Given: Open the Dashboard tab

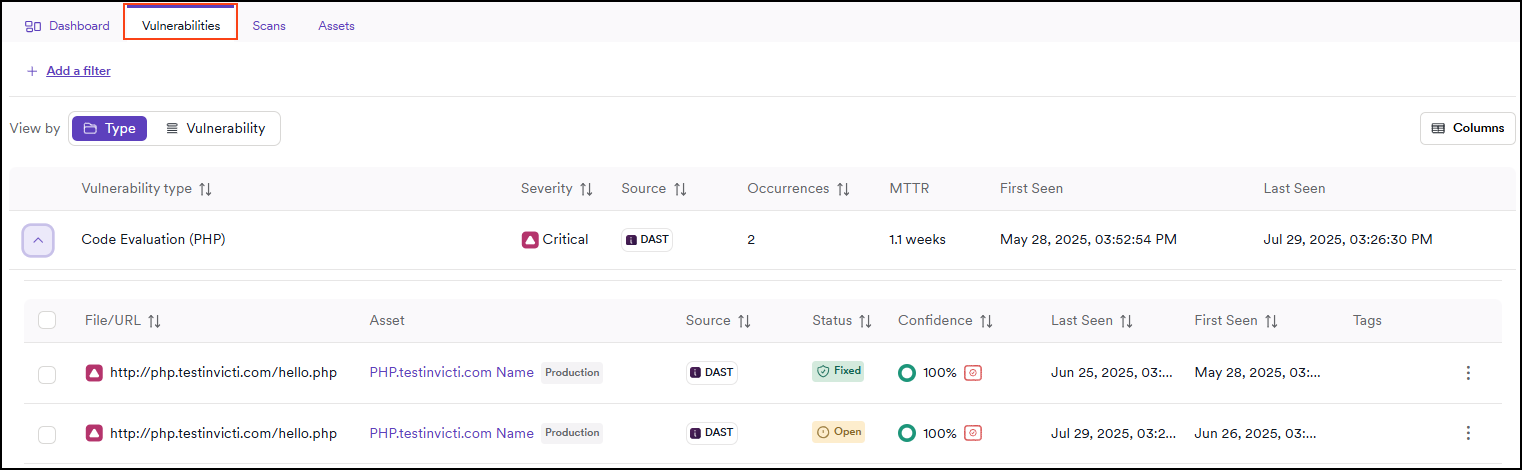Looking at the screenshot, I should tap(67, 26).
